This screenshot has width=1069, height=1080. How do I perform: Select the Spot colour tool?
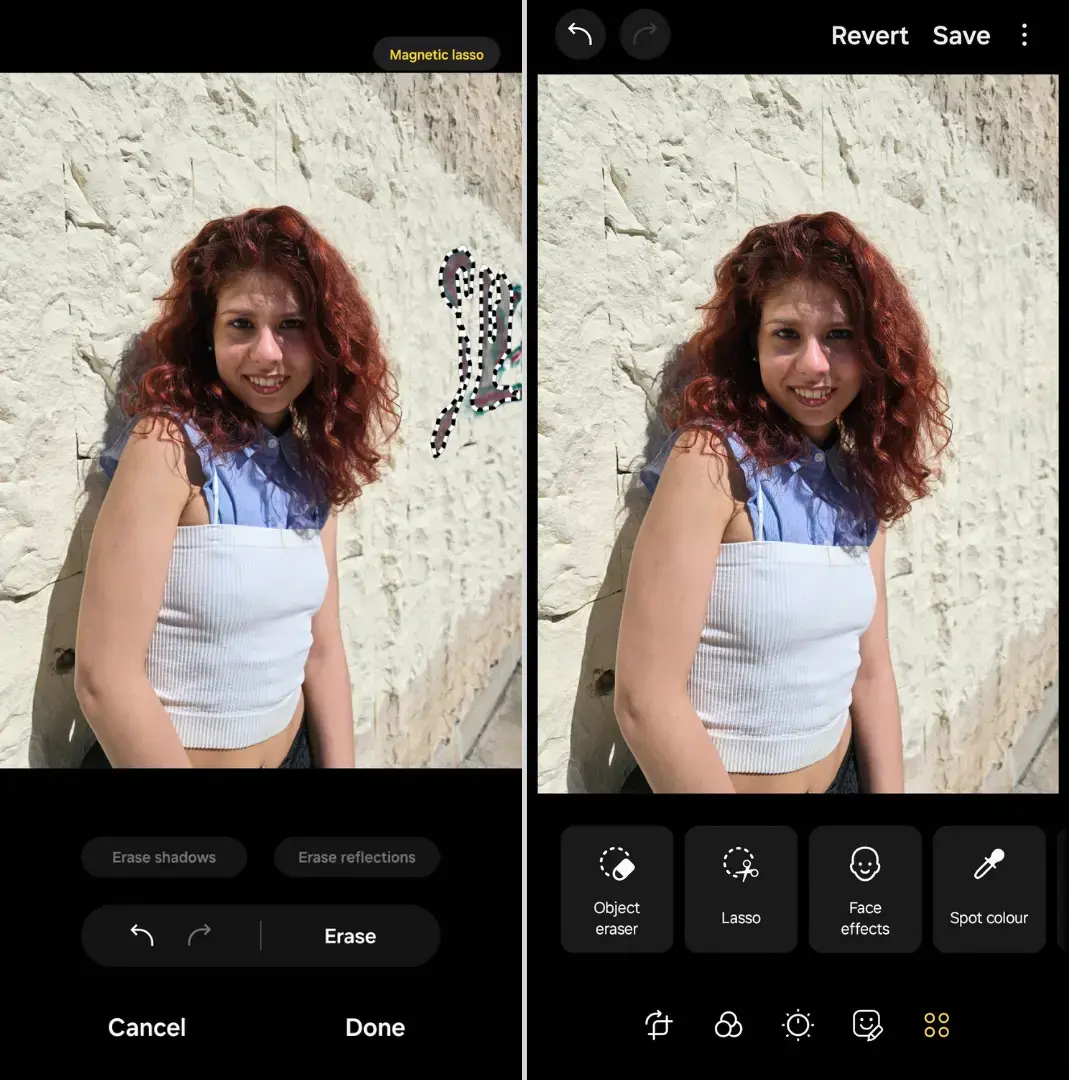988,888
